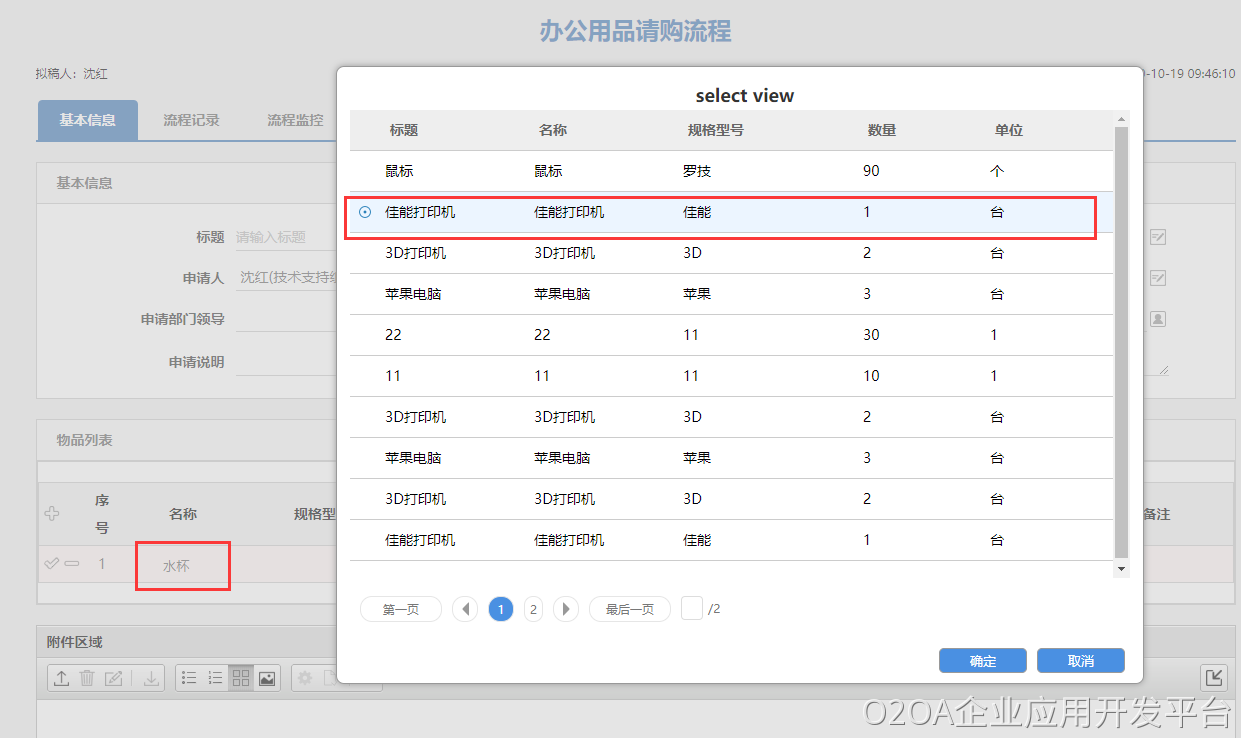The image size is (1241, 738).
Task: Go to next page with right arrow
Action: click(566, 609)
